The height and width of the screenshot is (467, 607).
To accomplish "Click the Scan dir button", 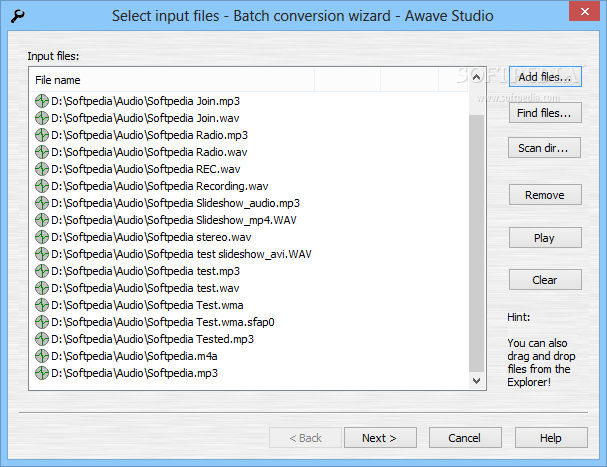I will pyautogui.click(x=544, y=148).
